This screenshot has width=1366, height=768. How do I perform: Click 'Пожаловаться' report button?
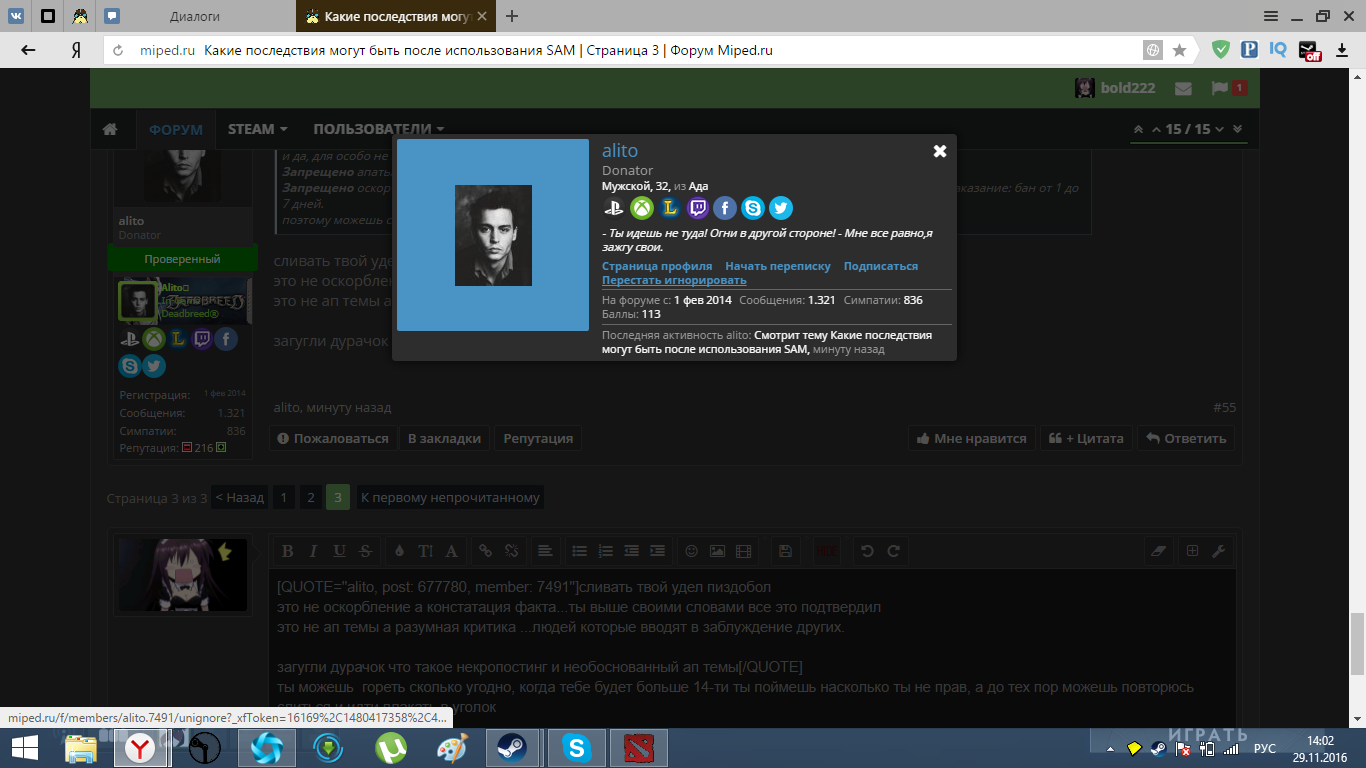(333, 438)
